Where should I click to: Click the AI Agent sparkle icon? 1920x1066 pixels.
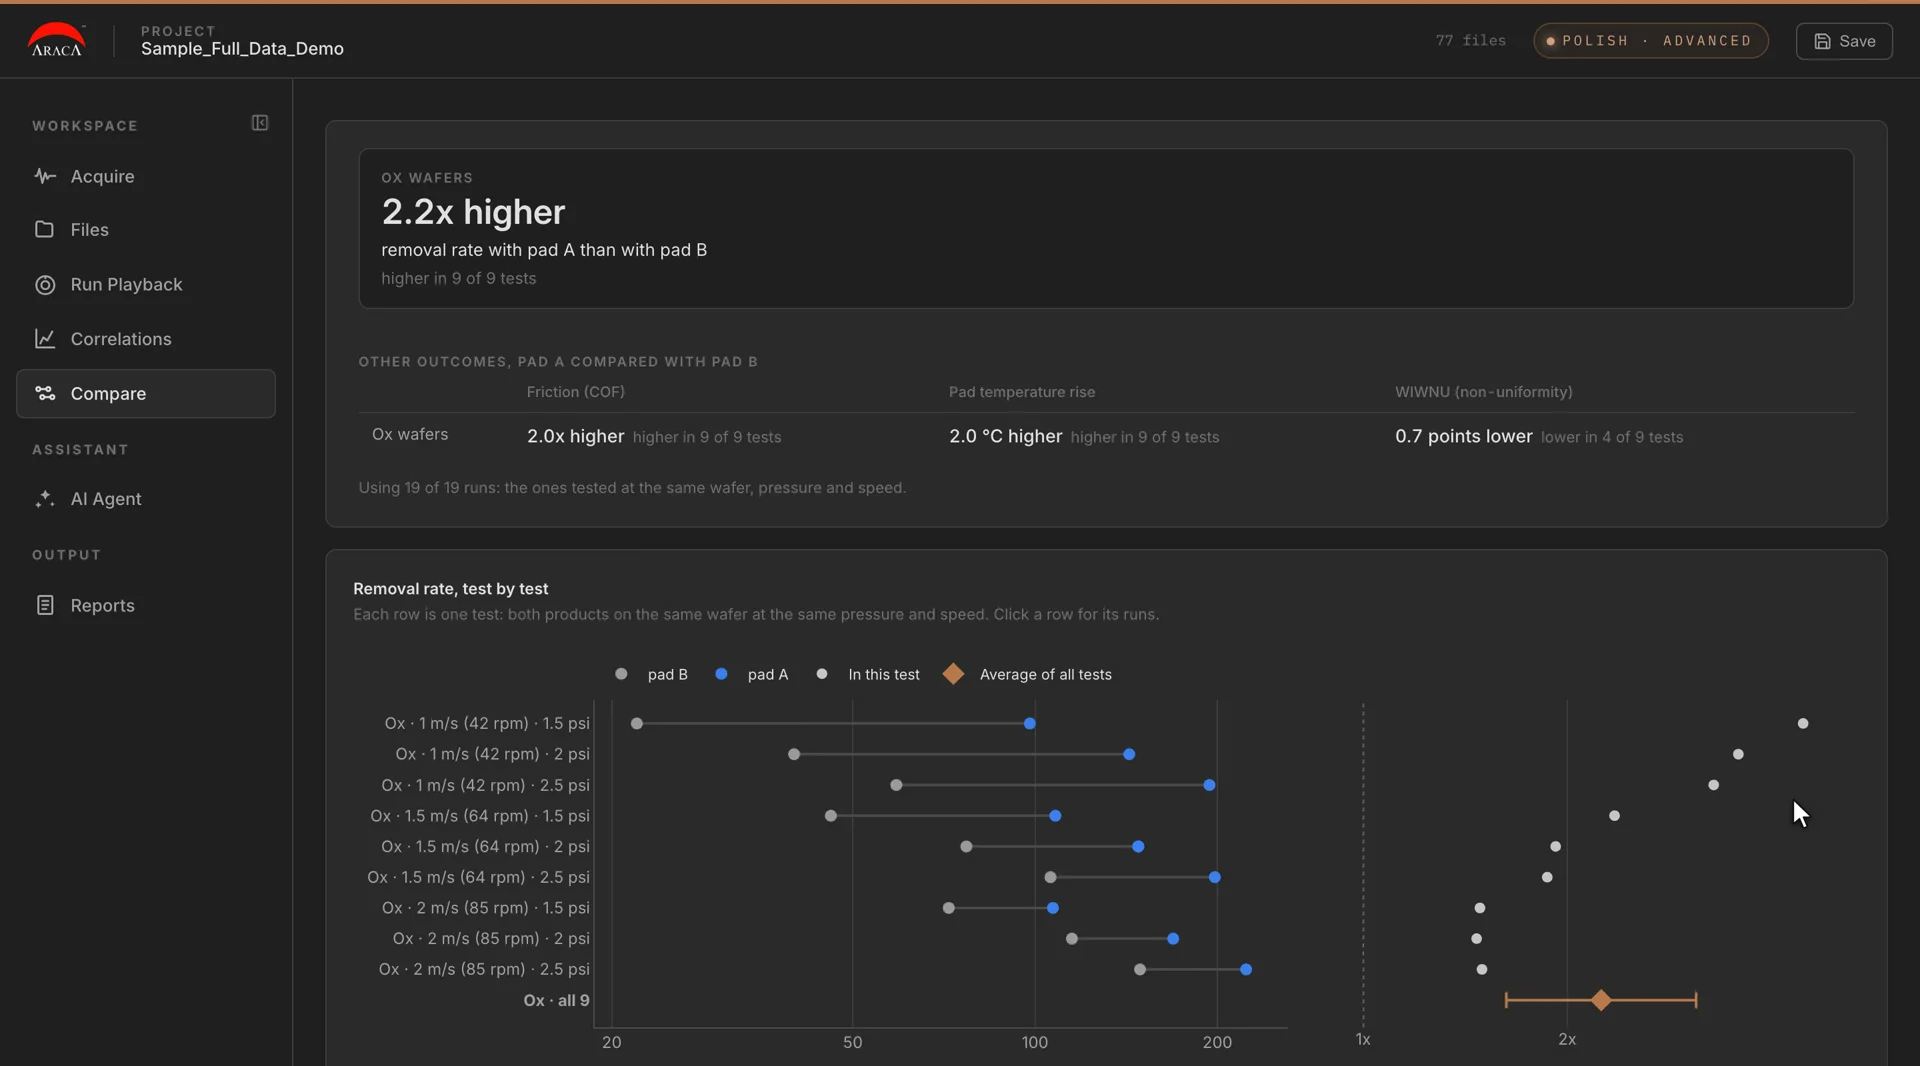(x=45, y=498)
